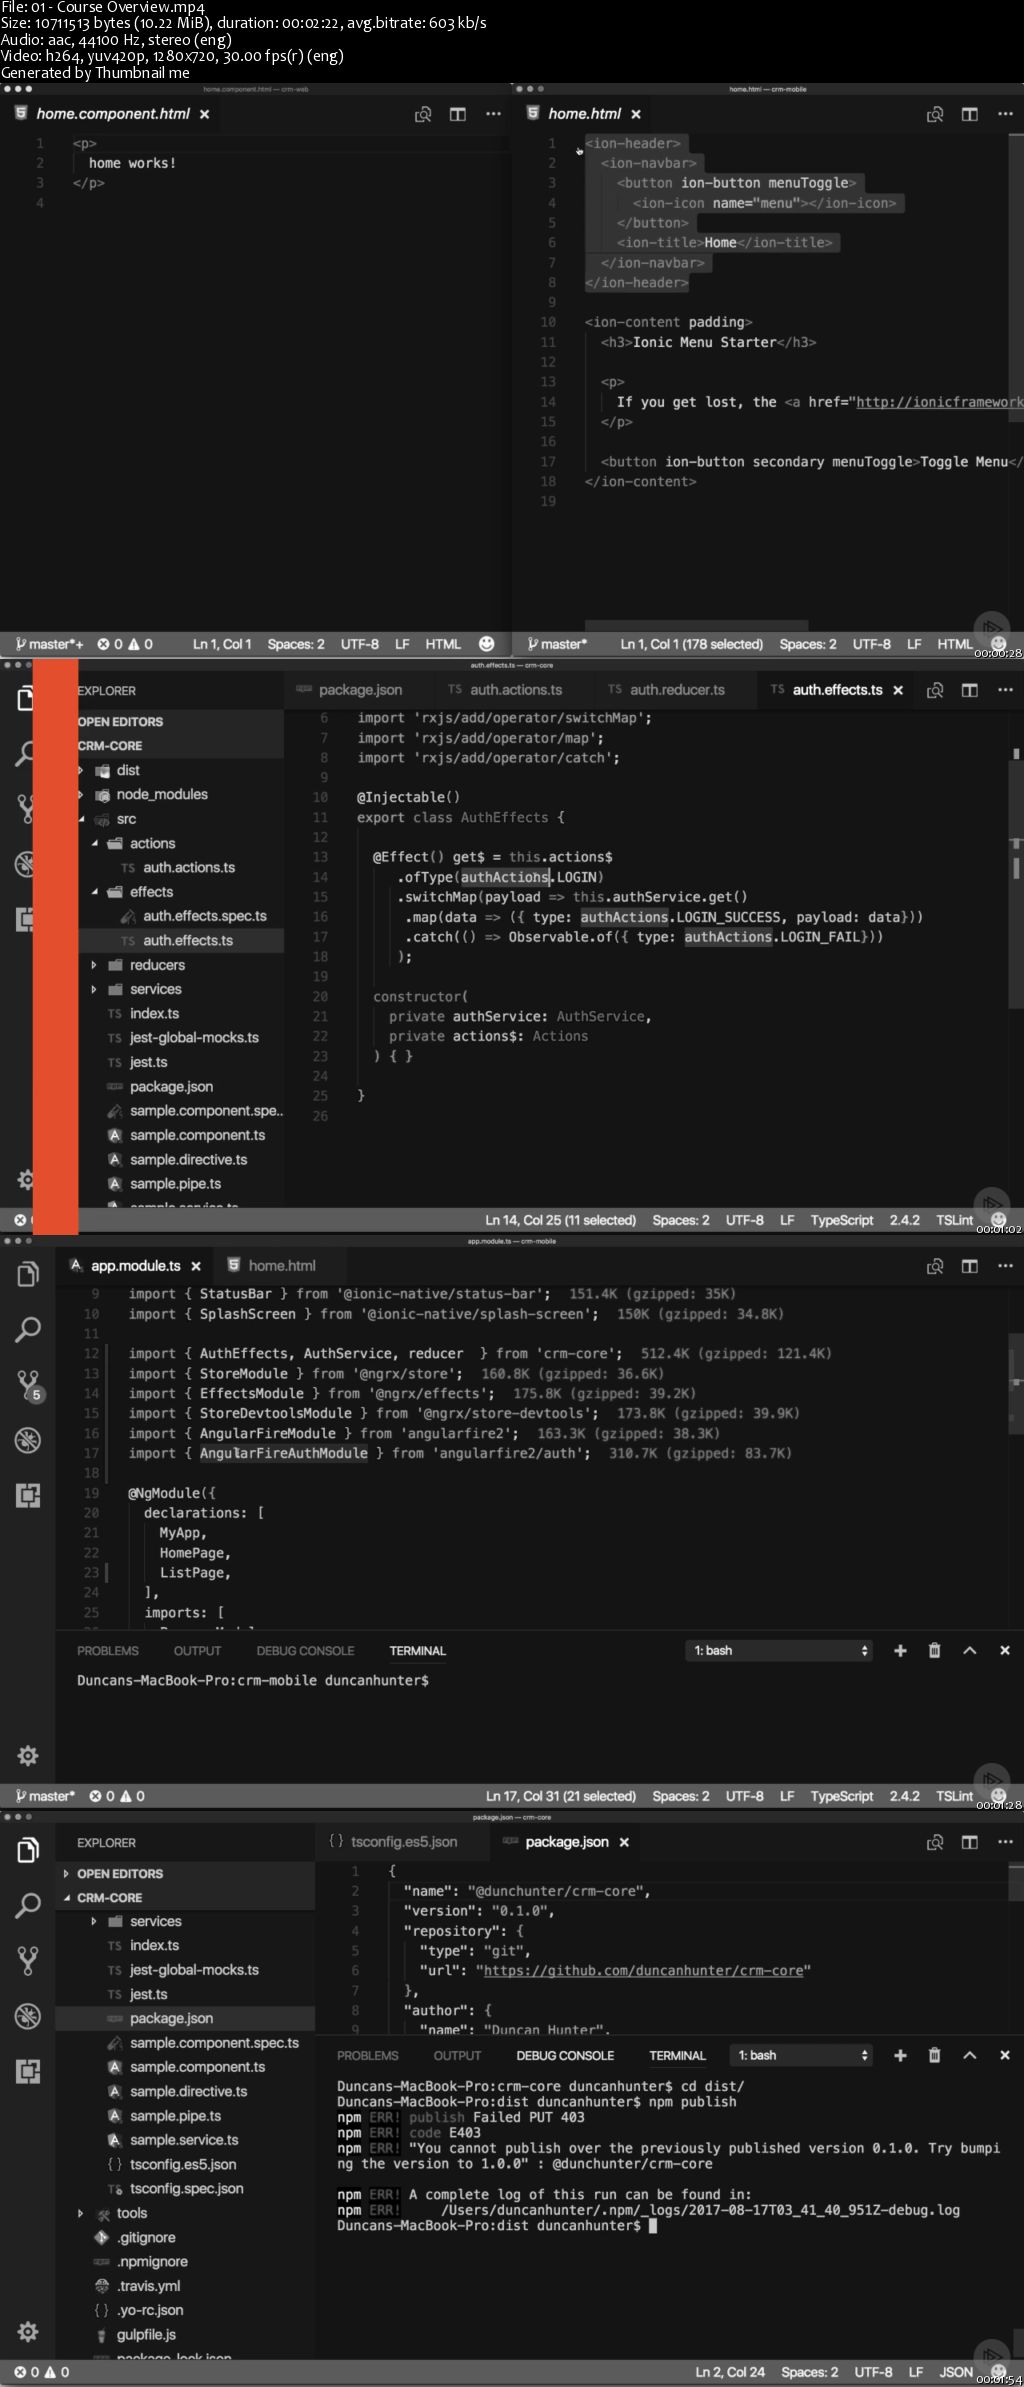Select gulpfile.js in bottom explorer

pyautogui.click(x=146, y=2334)
